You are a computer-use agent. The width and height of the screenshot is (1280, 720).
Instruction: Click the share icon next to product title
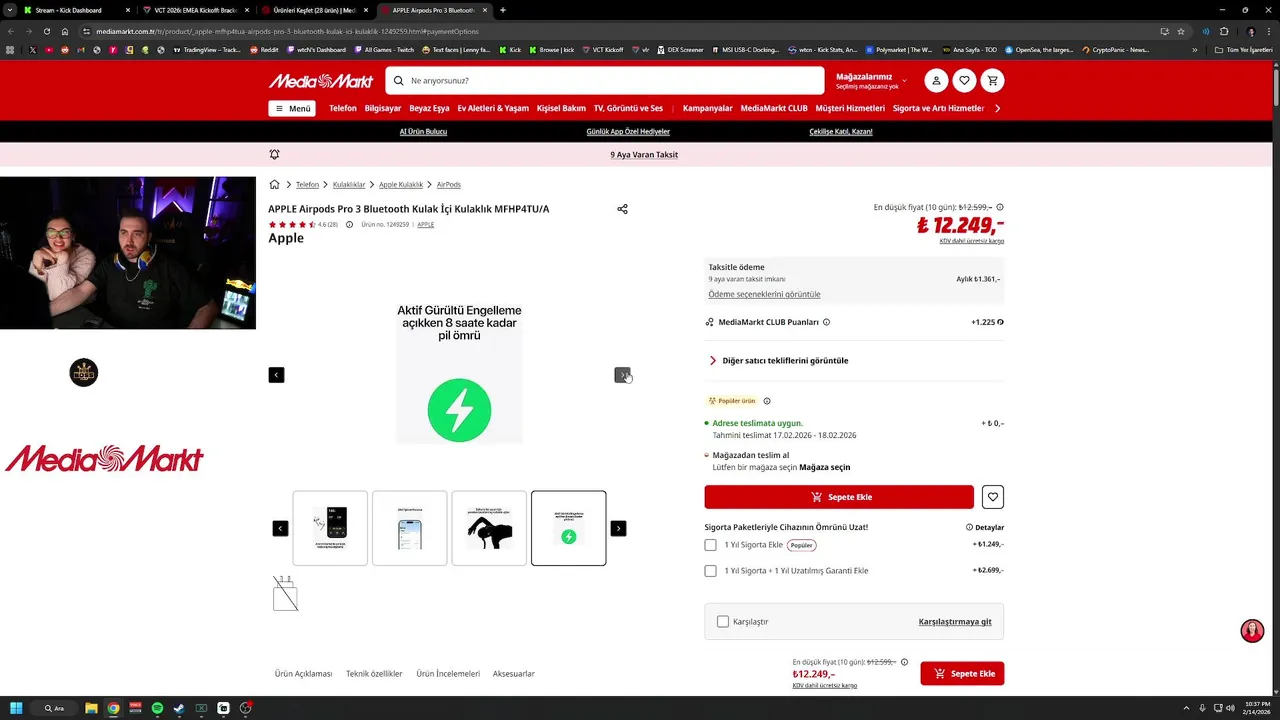coord(622,209)
